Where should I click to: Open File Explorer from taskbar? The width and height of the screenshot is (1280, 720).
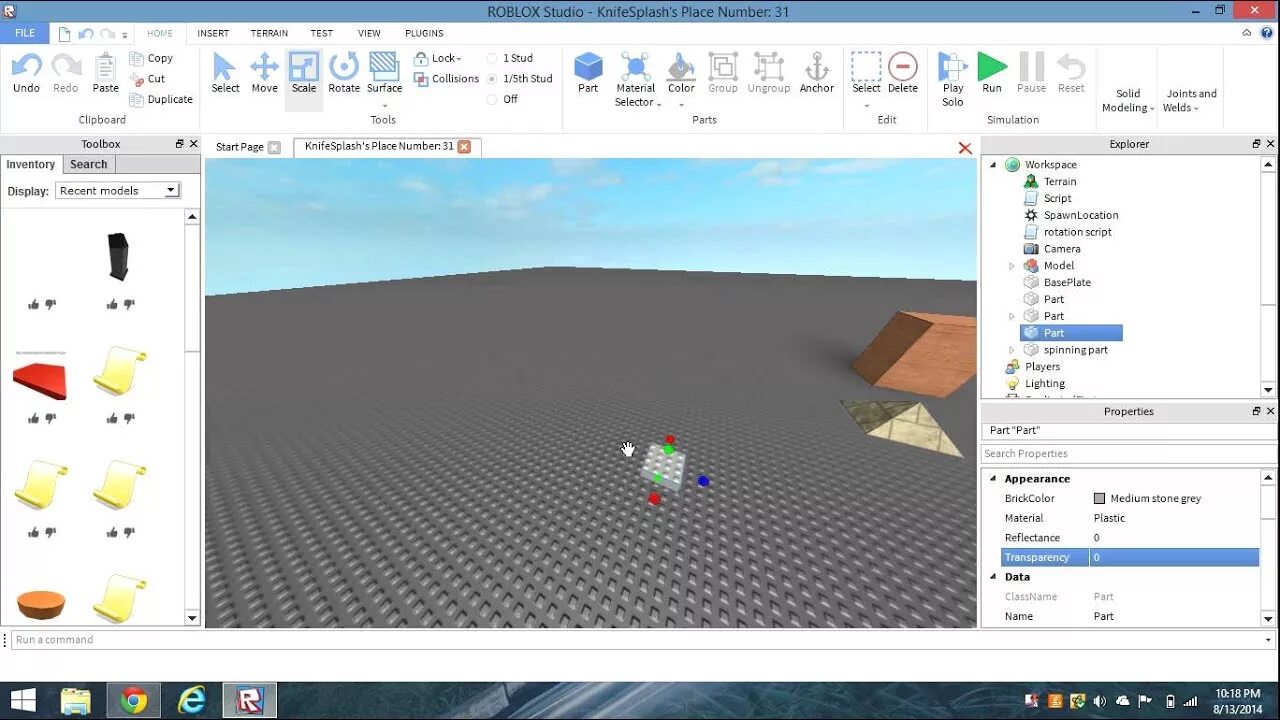click(x=76, y=700)
